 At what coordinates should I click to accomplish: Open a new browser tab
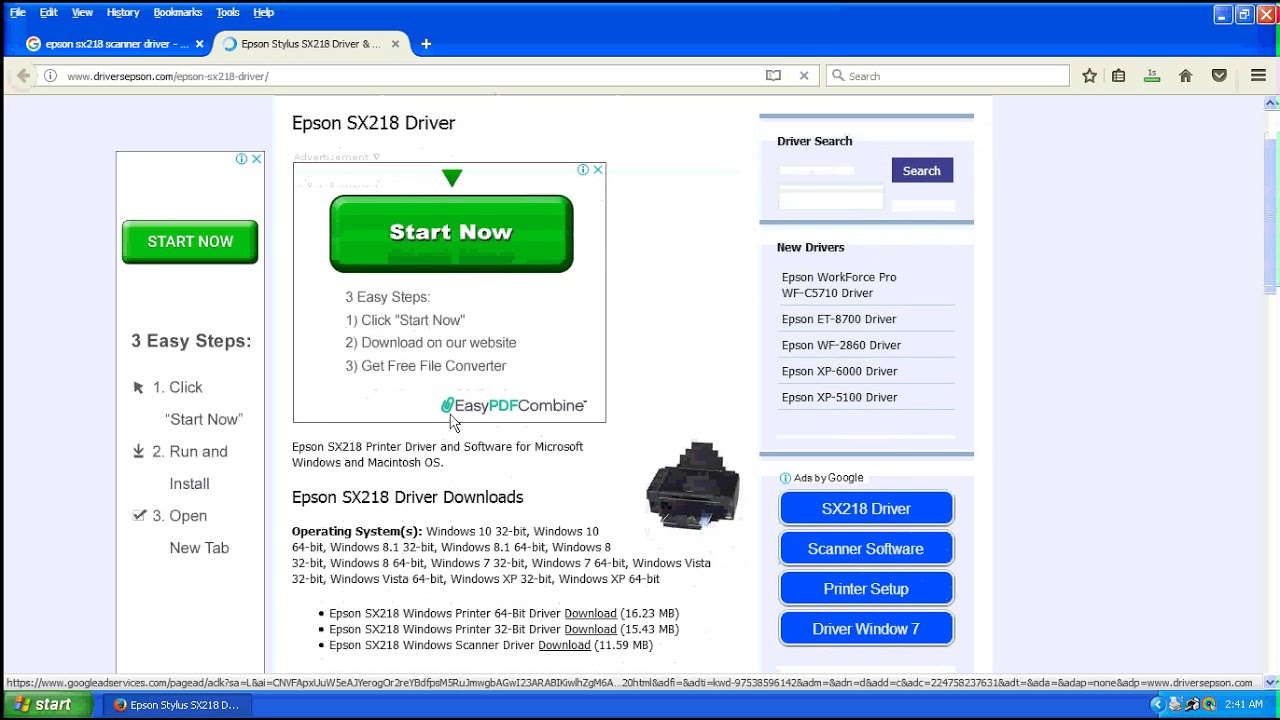pyautogui.click(x=426, y=44)
